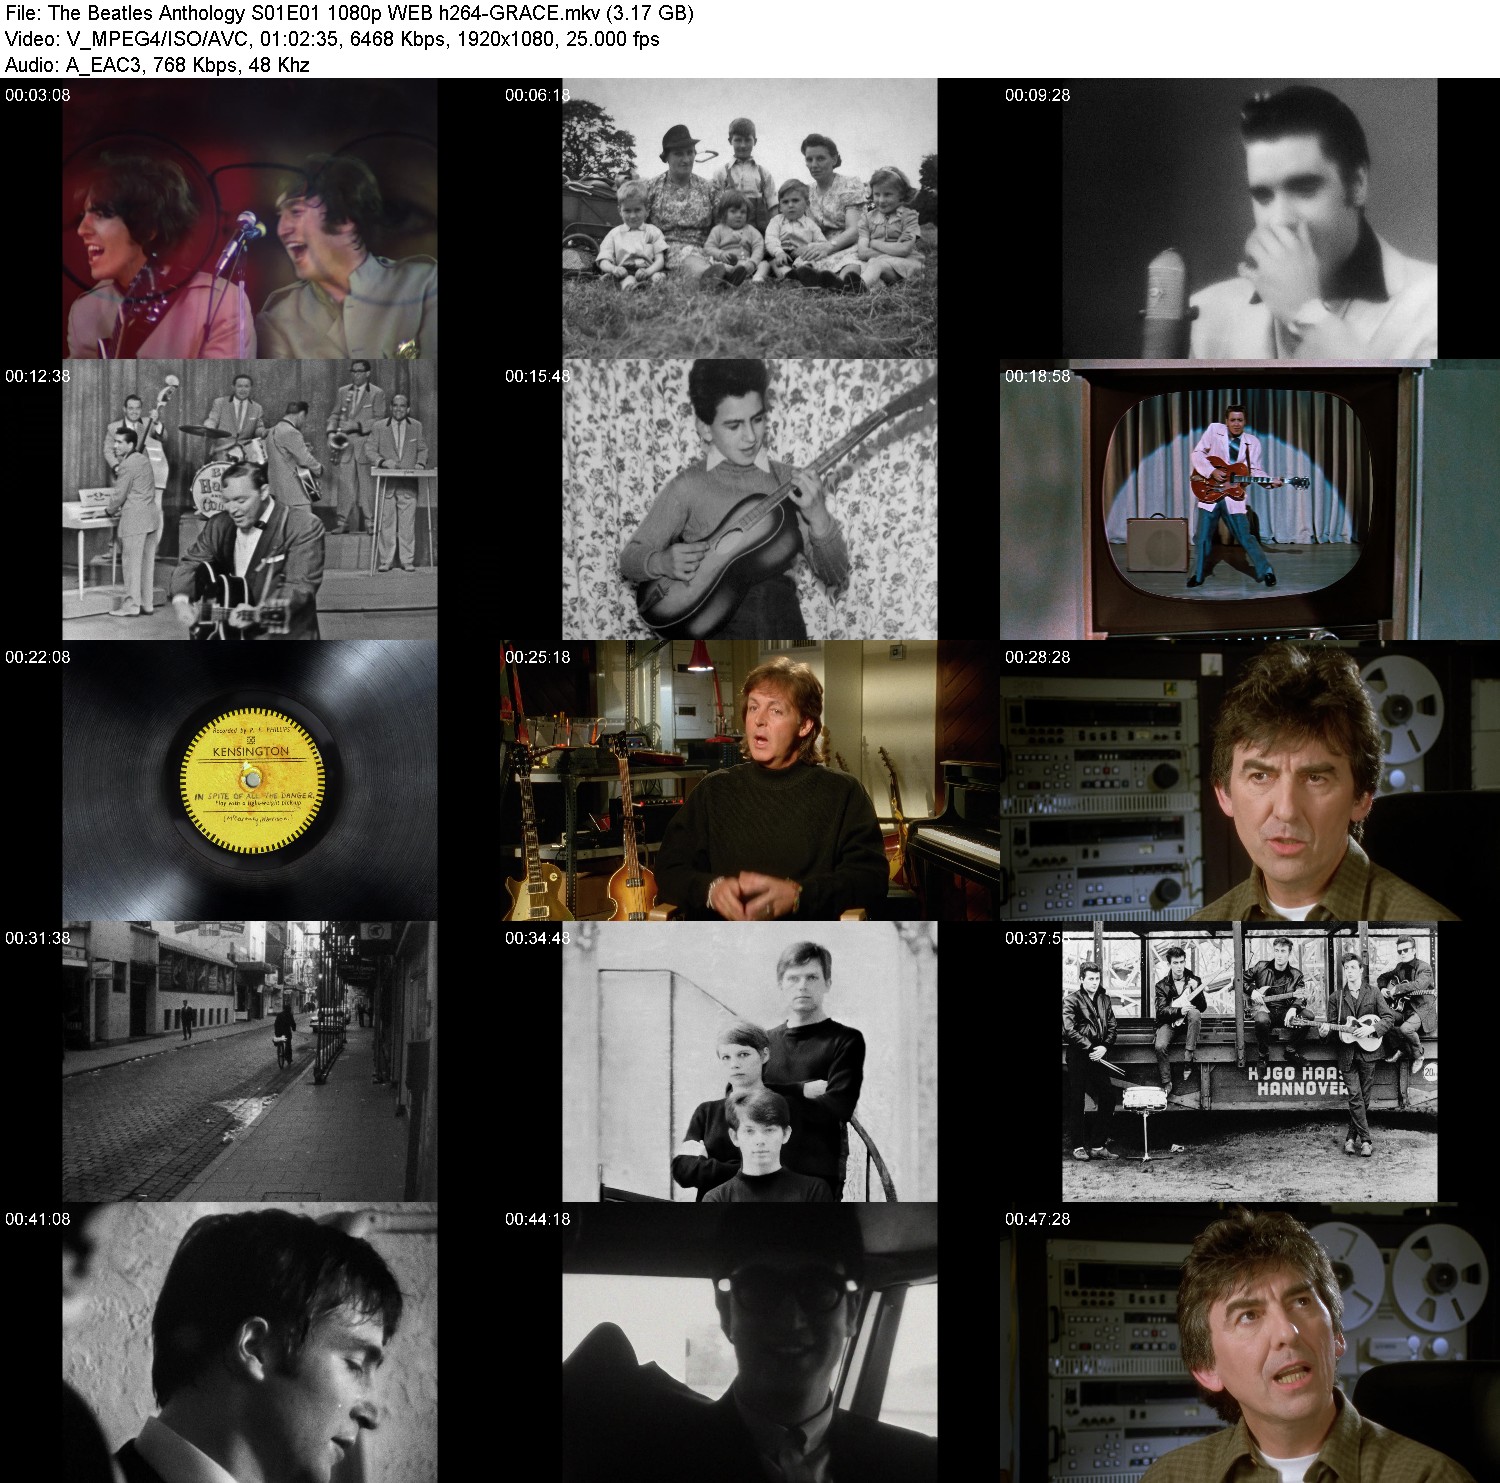
Task: Open the Hannover wagon band thumbnail at 00:37:58
Action: point(1250,1061)
